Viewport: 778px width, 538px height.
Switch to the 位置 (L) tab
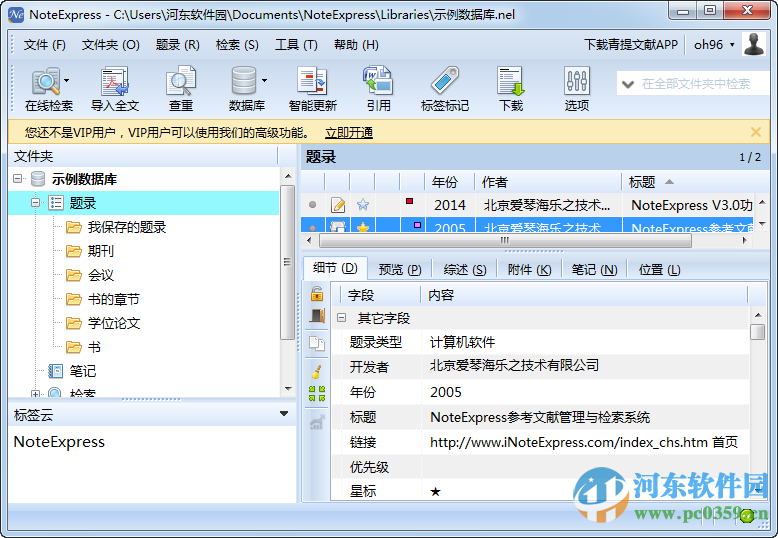click(659, 269)
